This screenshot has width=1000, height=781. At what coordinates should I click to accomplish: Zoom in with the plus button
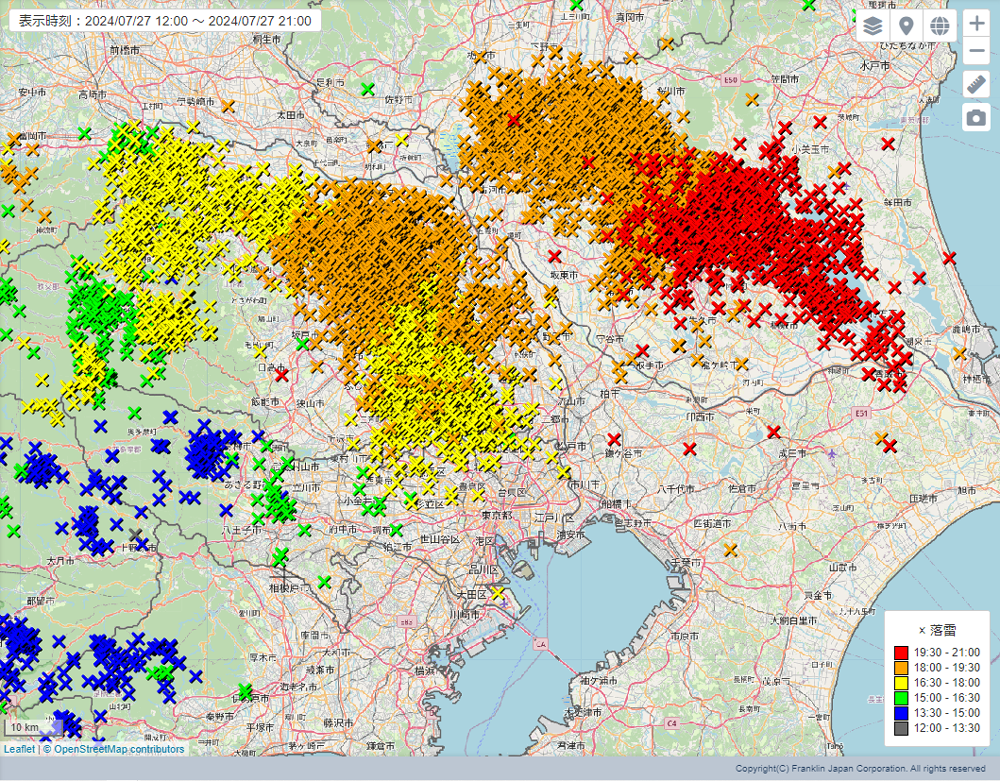976,24
